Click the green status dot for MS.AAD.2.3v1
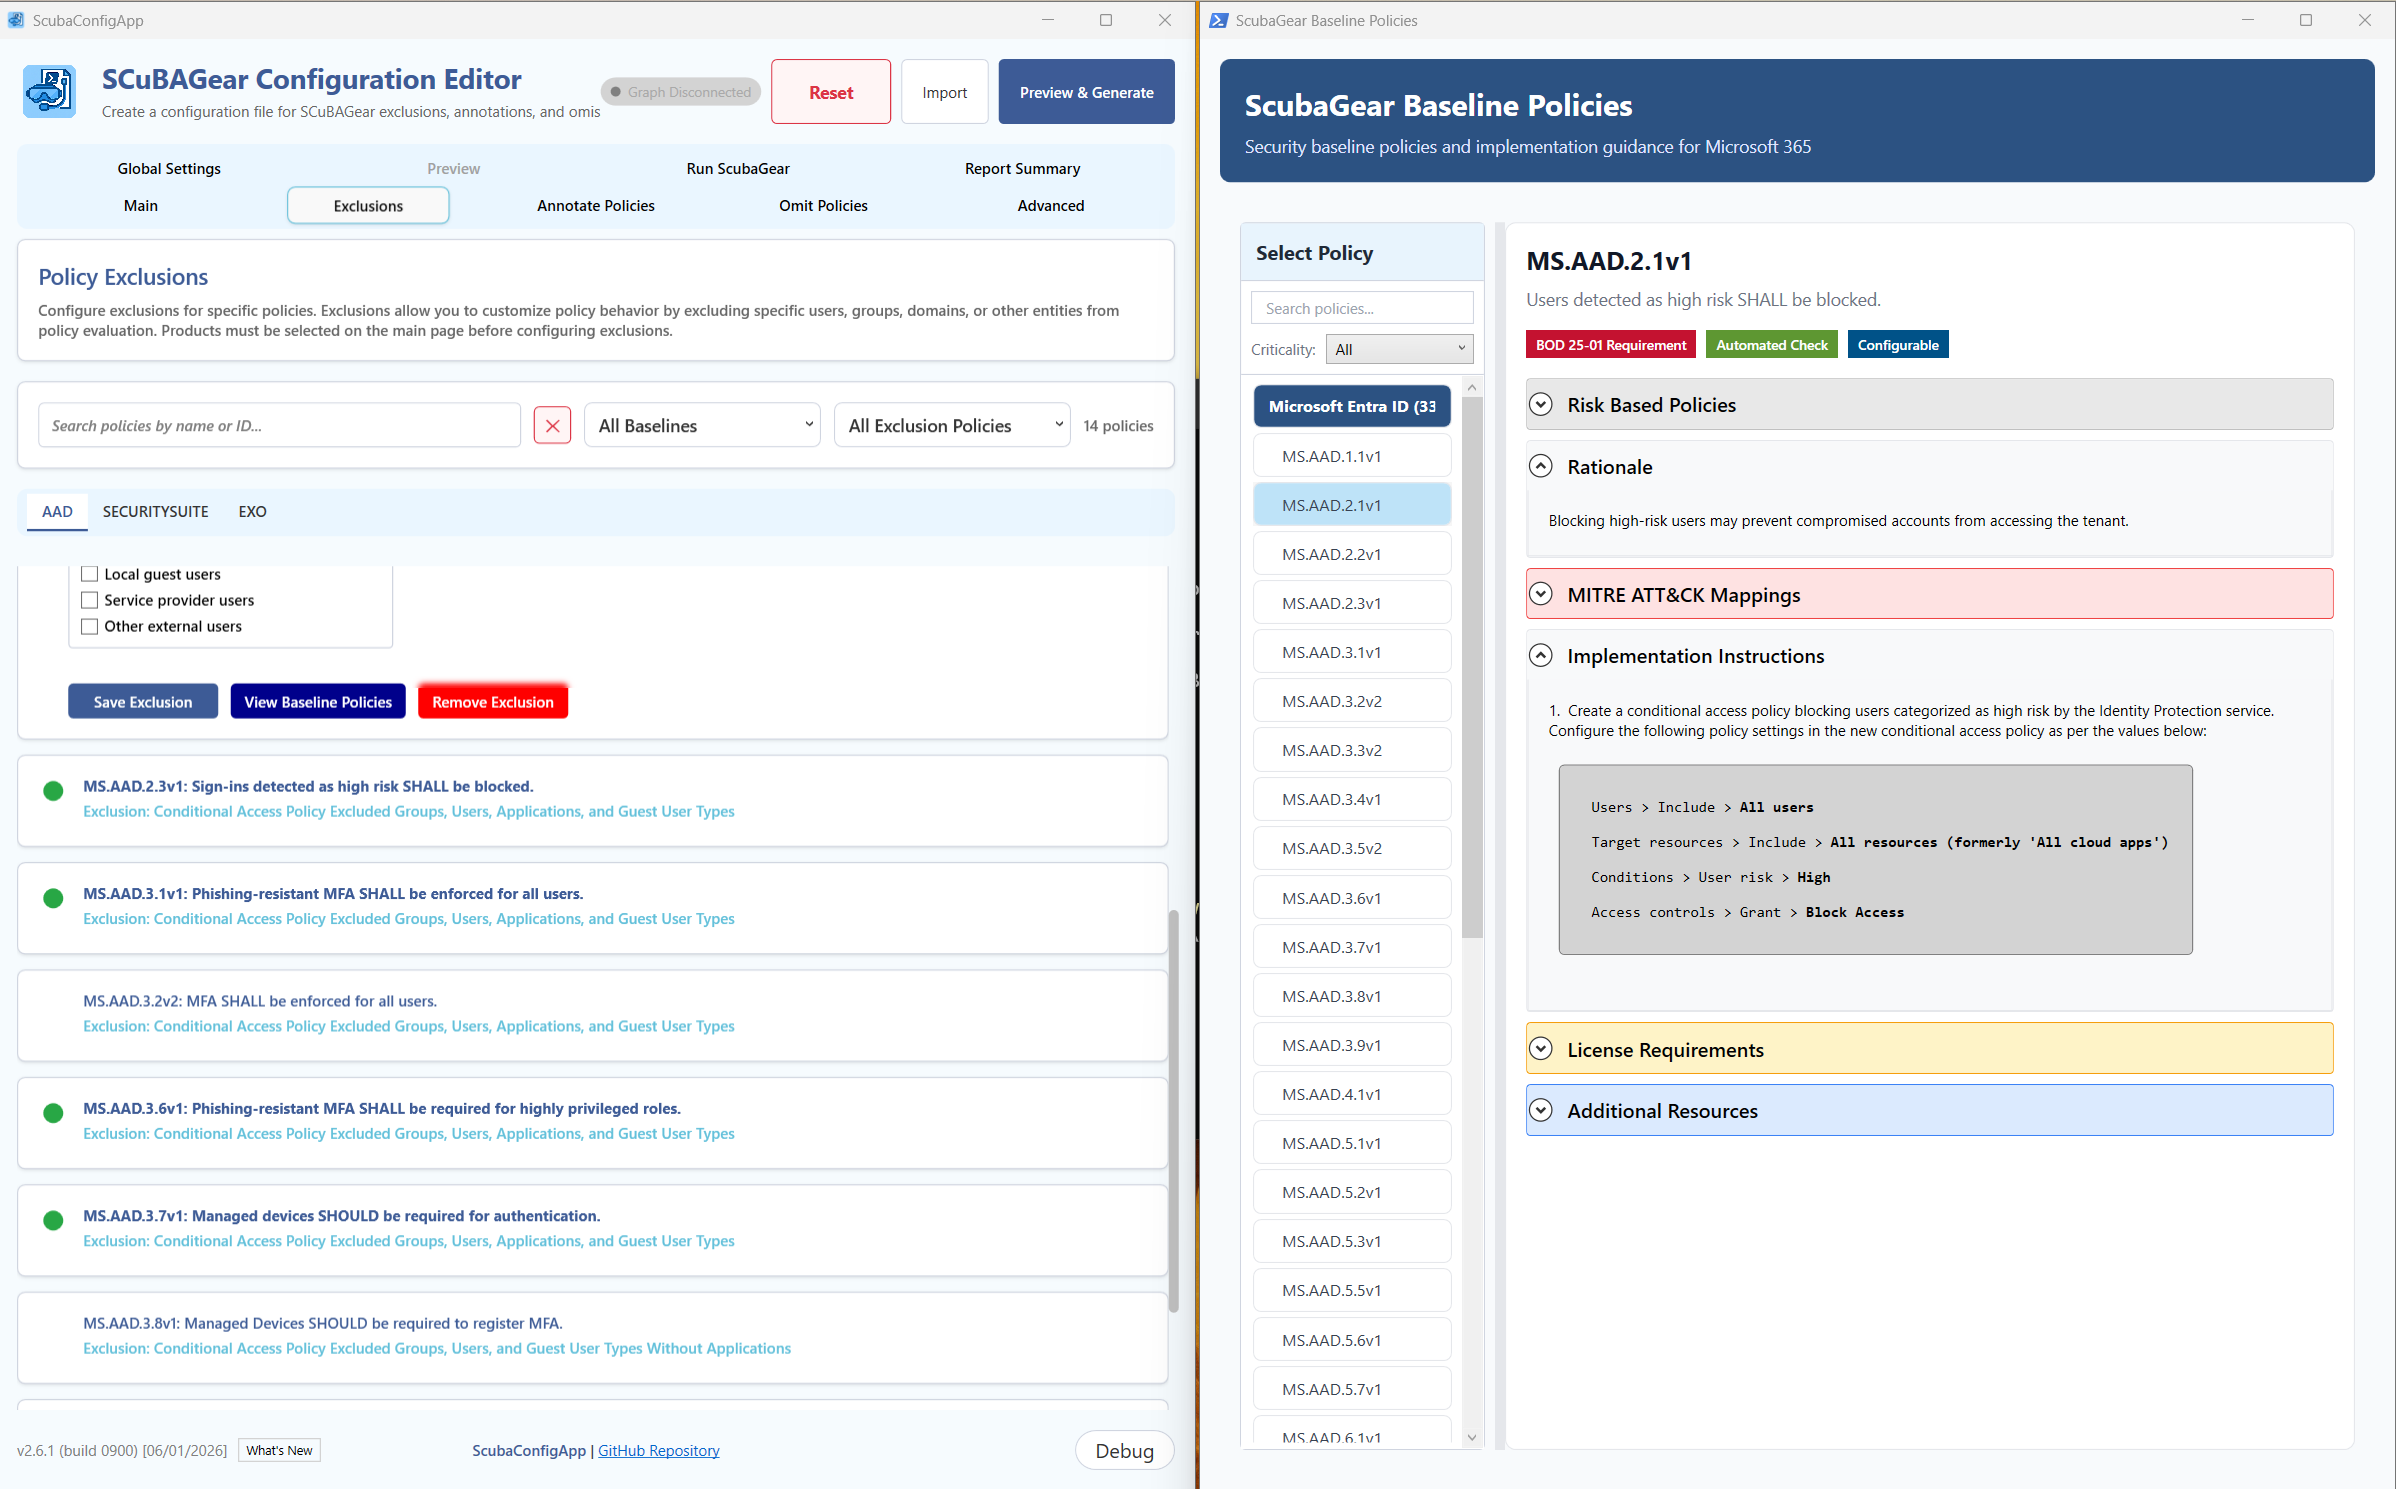Viewport: 2396px width, 1489px height. [54, 791]
